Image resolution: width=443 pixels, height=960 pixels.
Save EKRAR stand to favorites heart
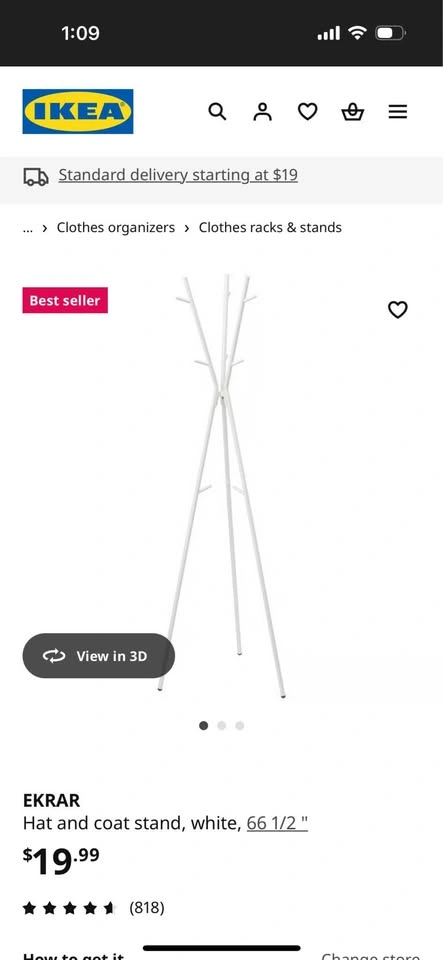click(398, 310)
